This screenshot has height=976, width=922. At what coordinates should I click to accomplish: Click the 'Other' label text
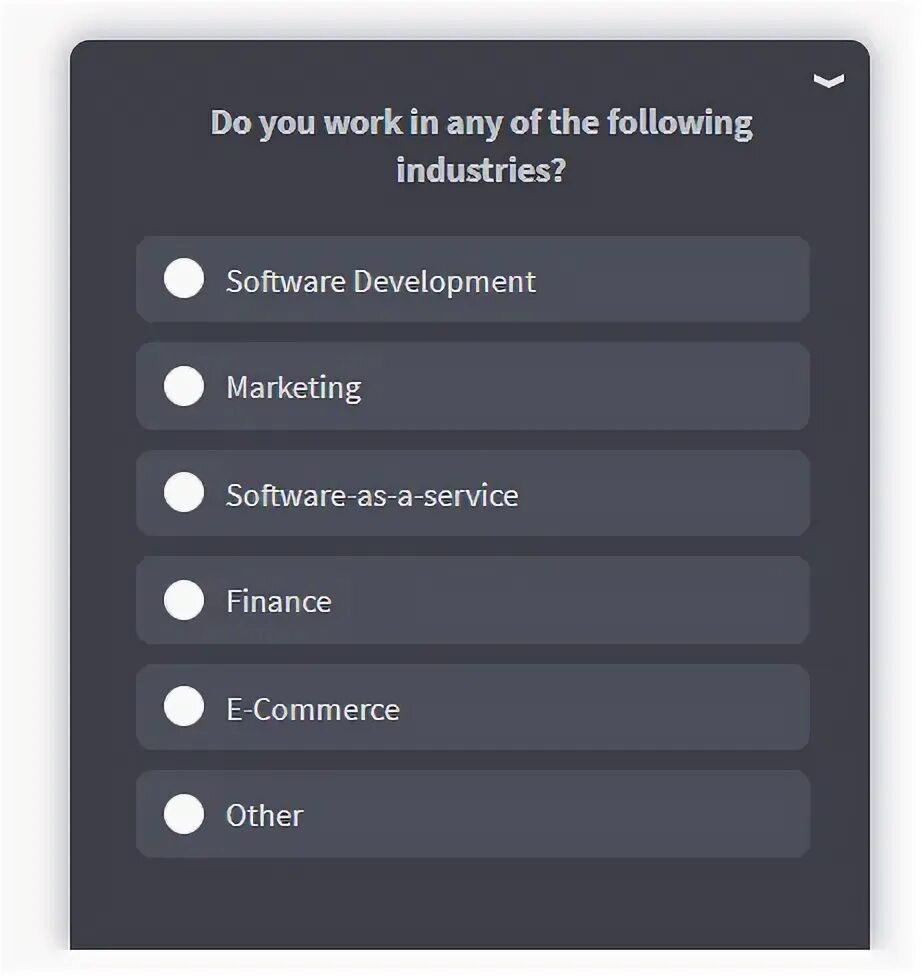[x=265, y=816]
